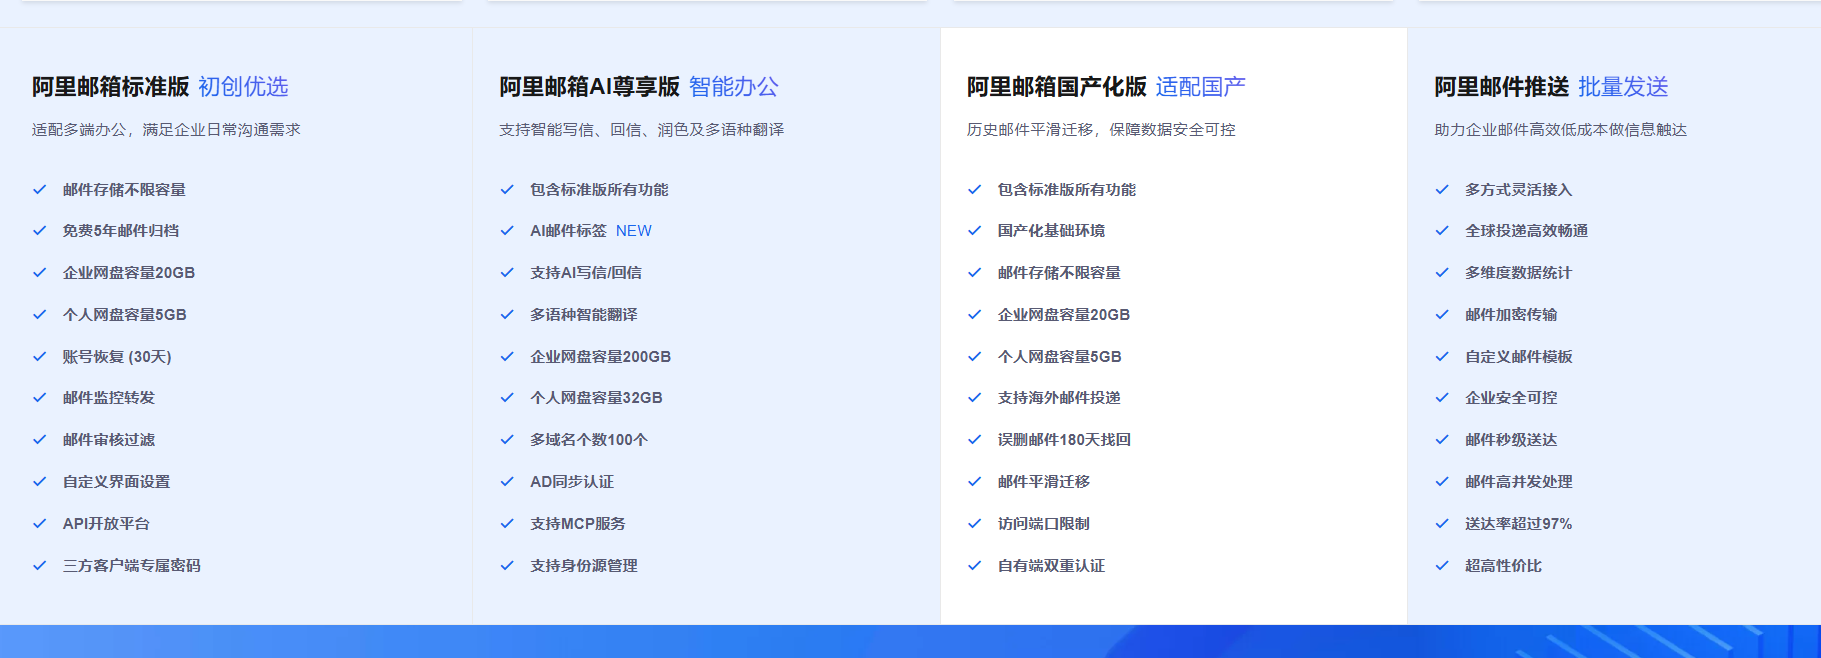This screenshot has width=1821, height=658.
Task: Select the 个人网盘容量5GB text in 国产化版 column
Action: click(1060, 357)
